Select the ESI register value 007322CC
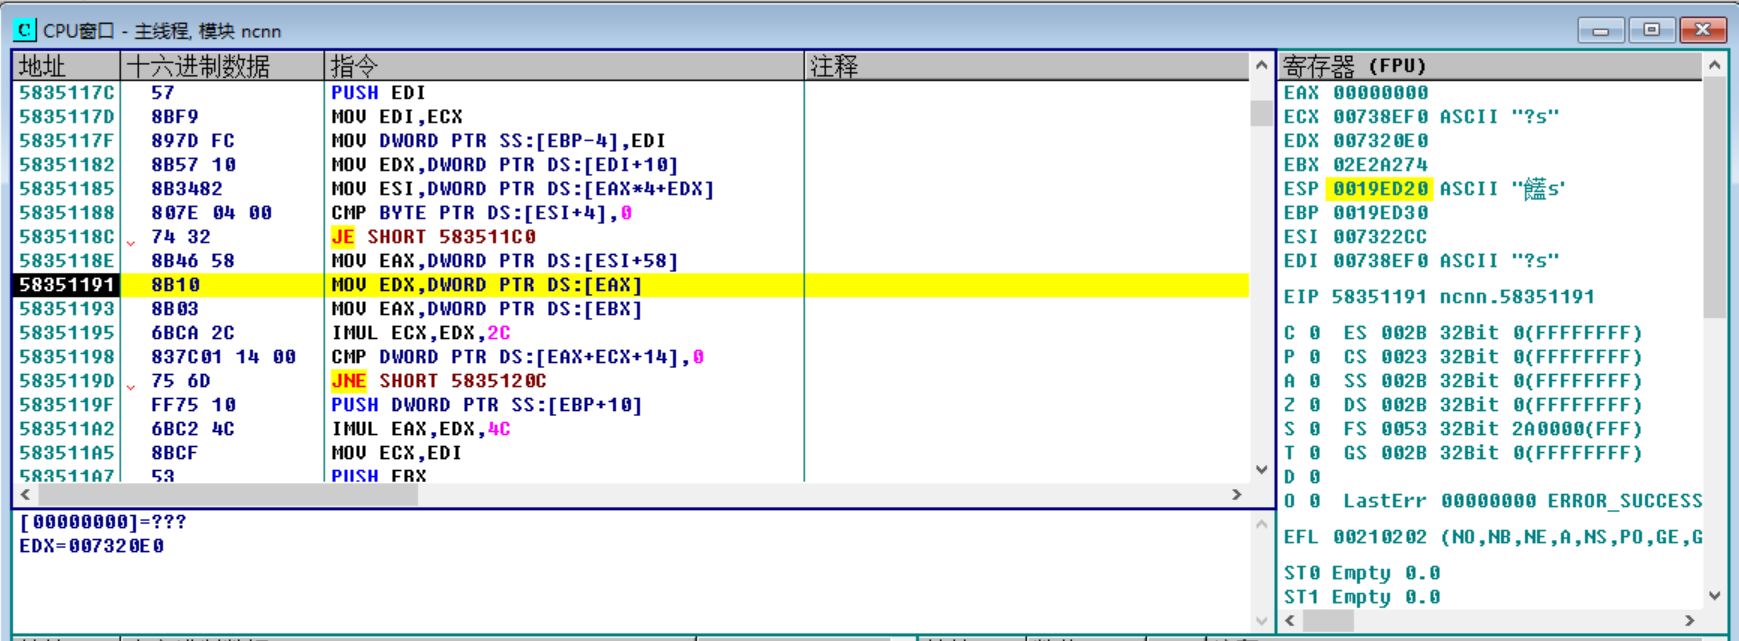 click(1380, 237)
